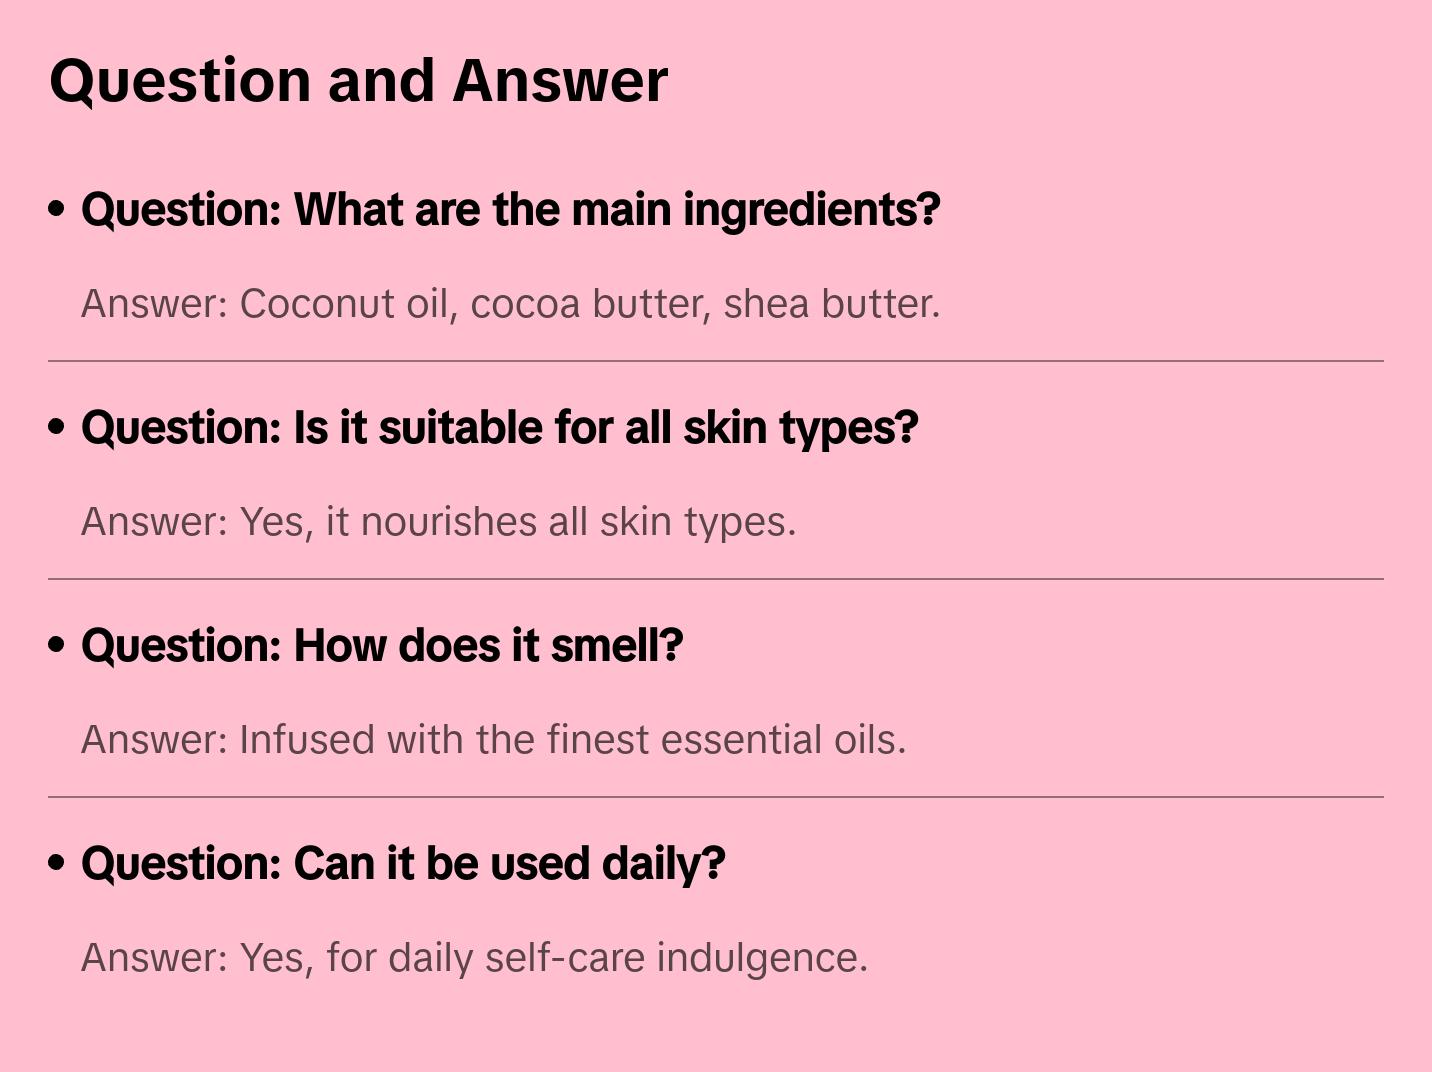Screen dimensions: 1432x1072
Task: Click the bullet before How does it smell
Action: [57, 646]
